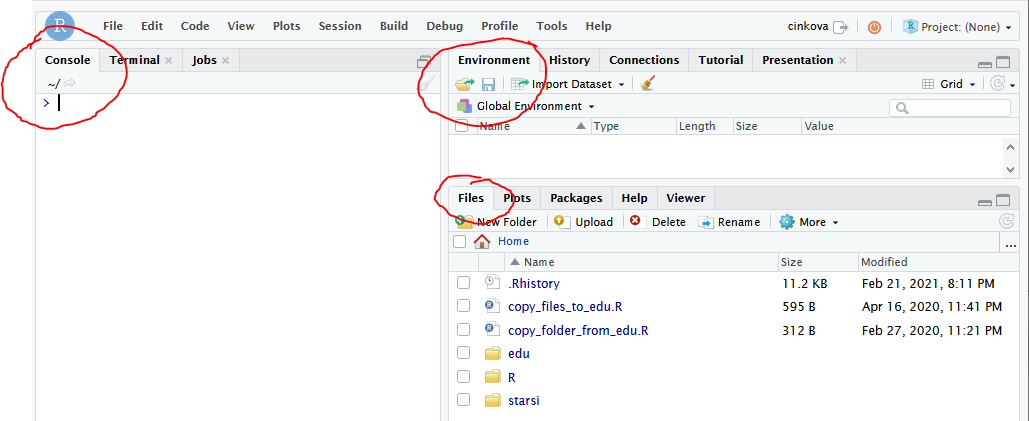Open the starsi folder link
The height and width of the screenshot is (421, 1029).
click(x=526, y=400)
